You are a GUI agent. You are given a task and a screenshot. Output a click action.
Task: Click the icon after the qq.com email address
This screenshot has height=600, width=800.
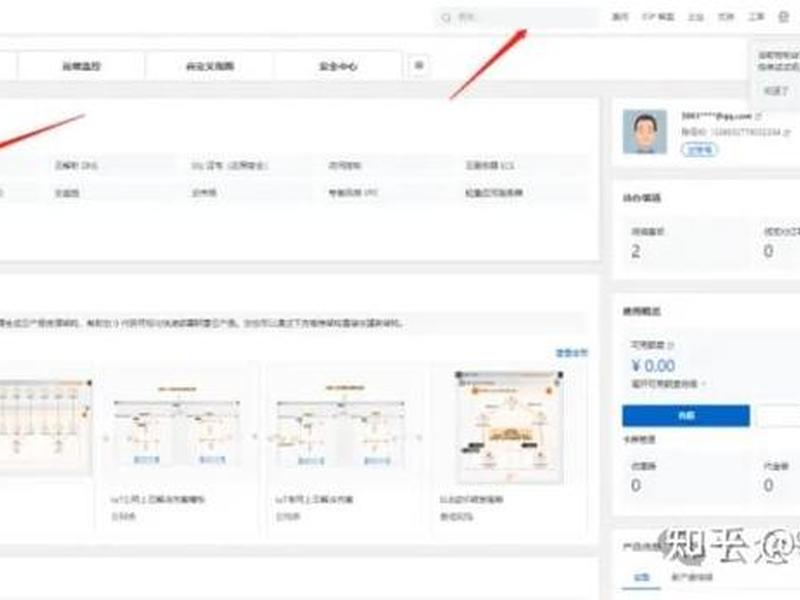click(x=758, y=116)
